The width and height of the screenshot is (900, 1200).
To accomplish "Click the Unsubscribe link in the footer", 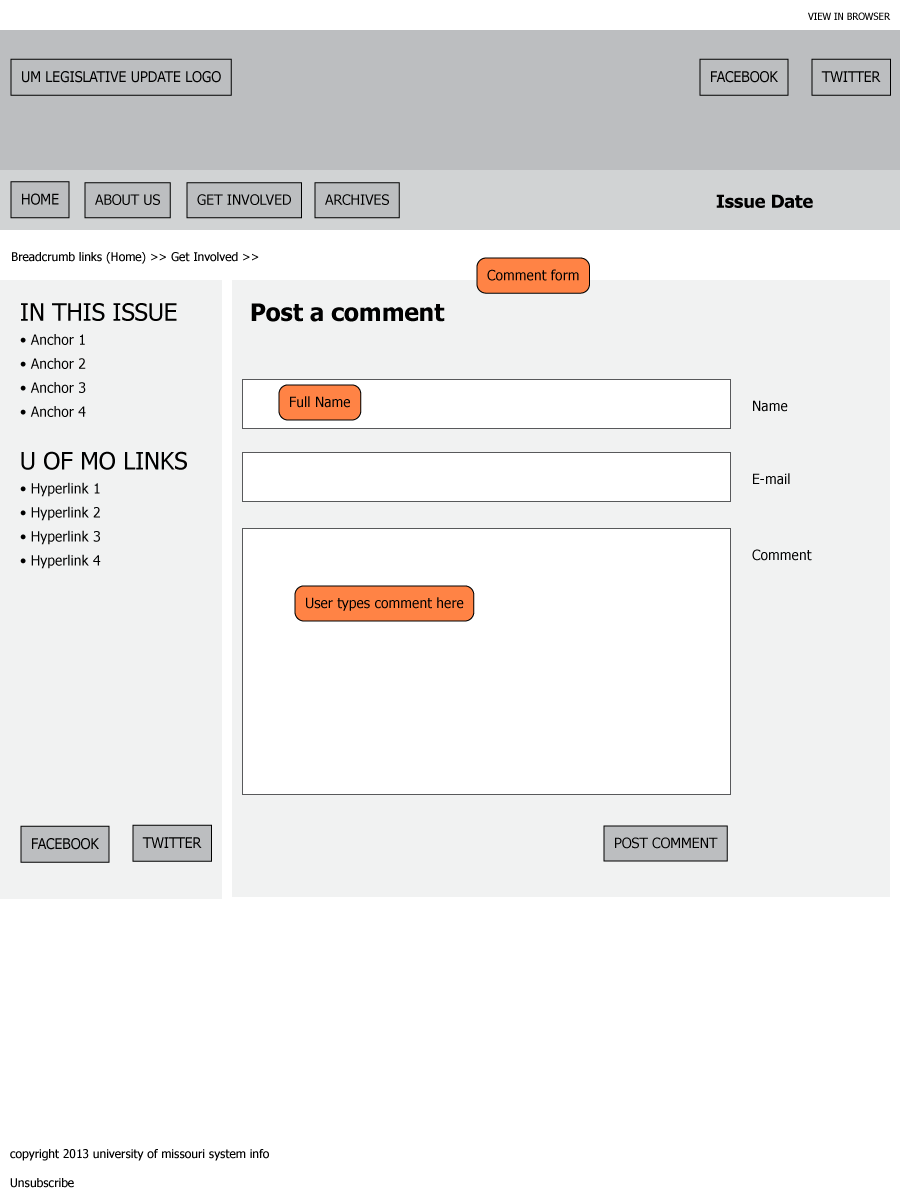I will pos(42,1183).
